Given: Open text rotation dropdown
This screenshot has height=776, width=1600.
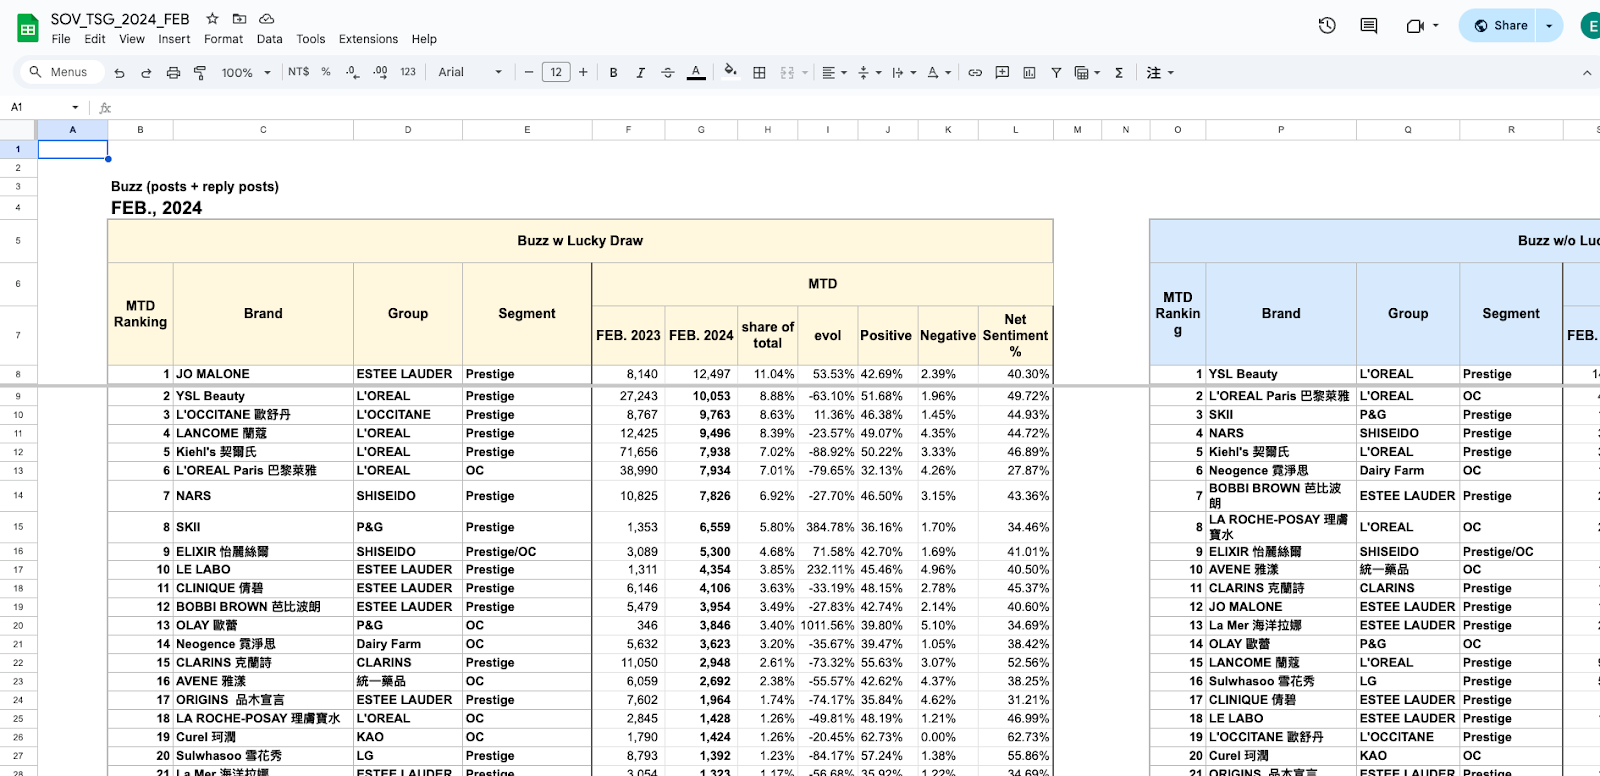Looking at the screenshot, I should [x=938, y=72].
